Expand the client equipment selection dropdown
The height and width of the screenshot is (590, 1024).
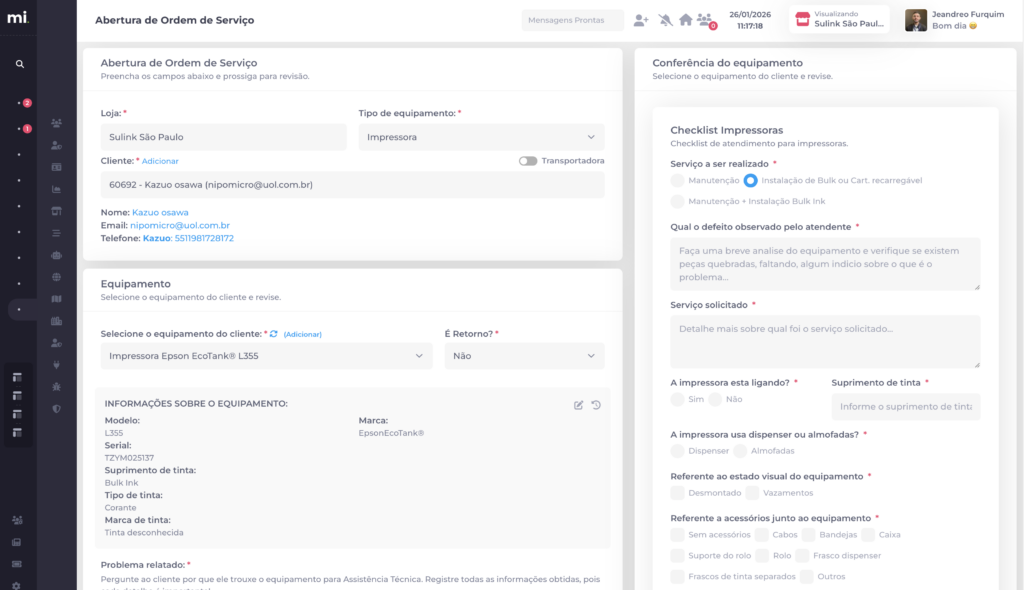pyautogui.click(x=266, y=356)
